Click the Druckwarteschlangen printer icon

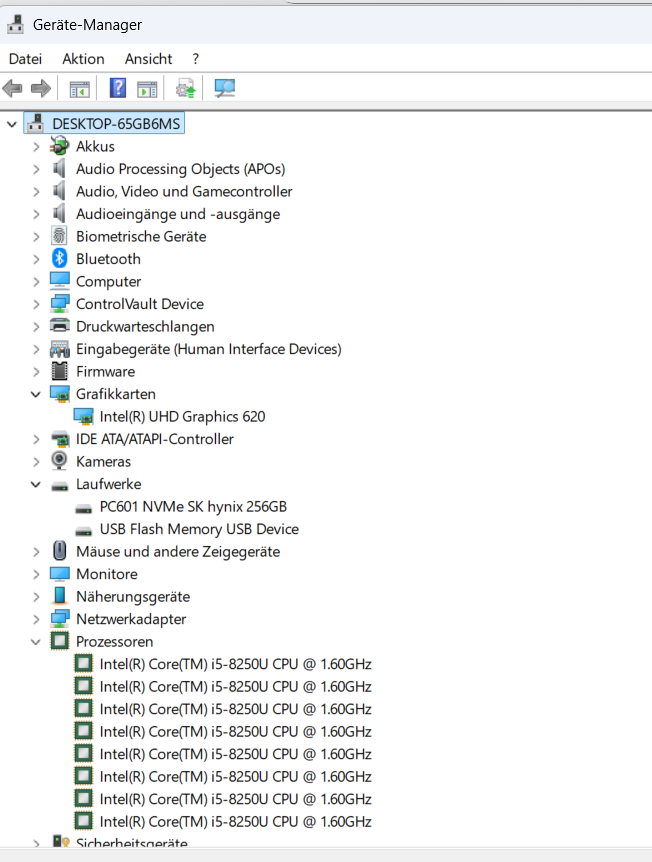[59, 326]
